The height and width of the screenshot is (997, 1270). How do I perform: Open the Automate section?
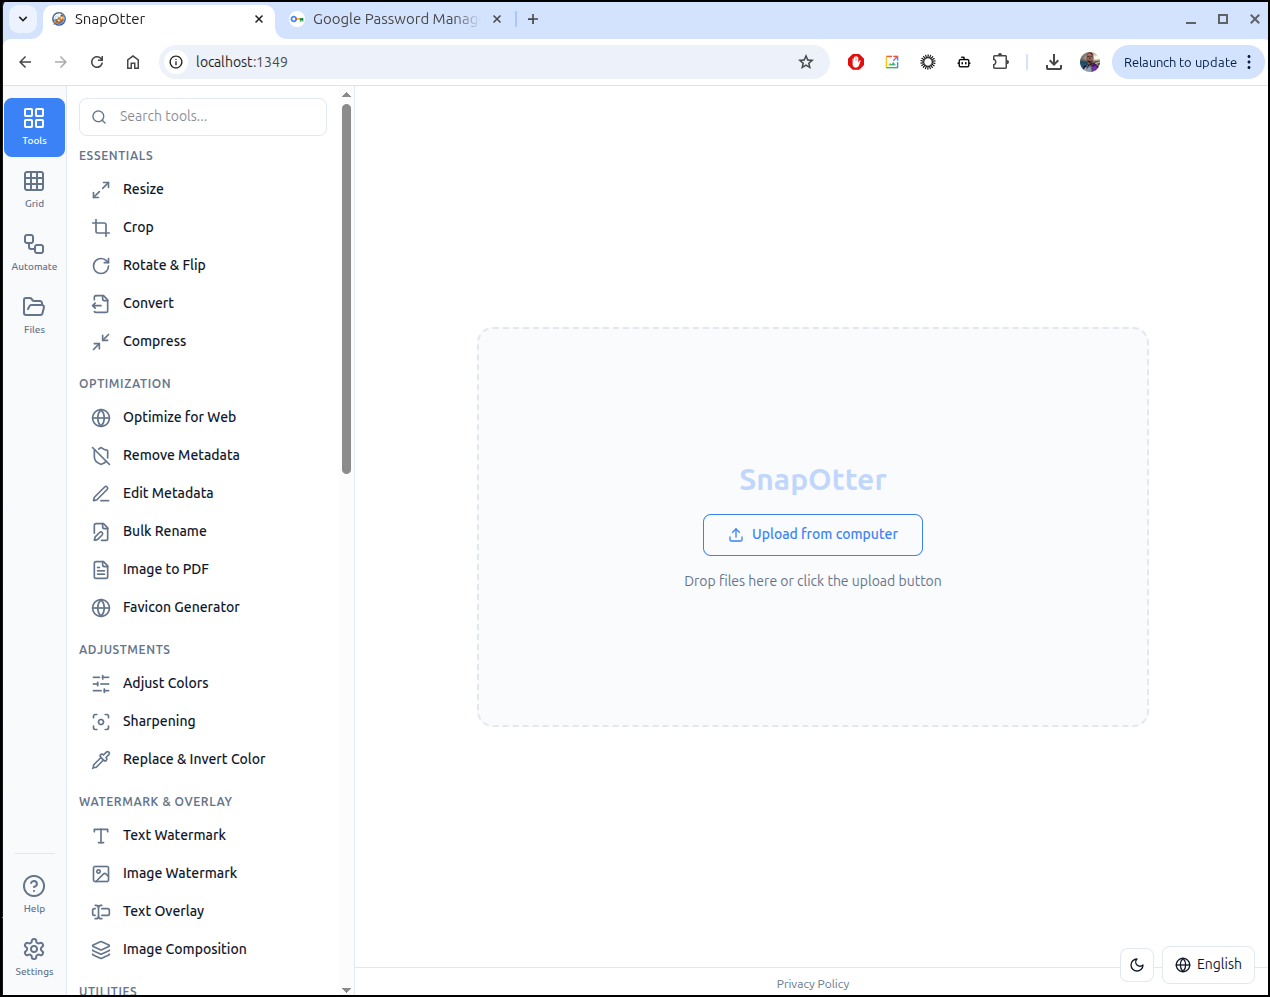(x=34, y=253)
